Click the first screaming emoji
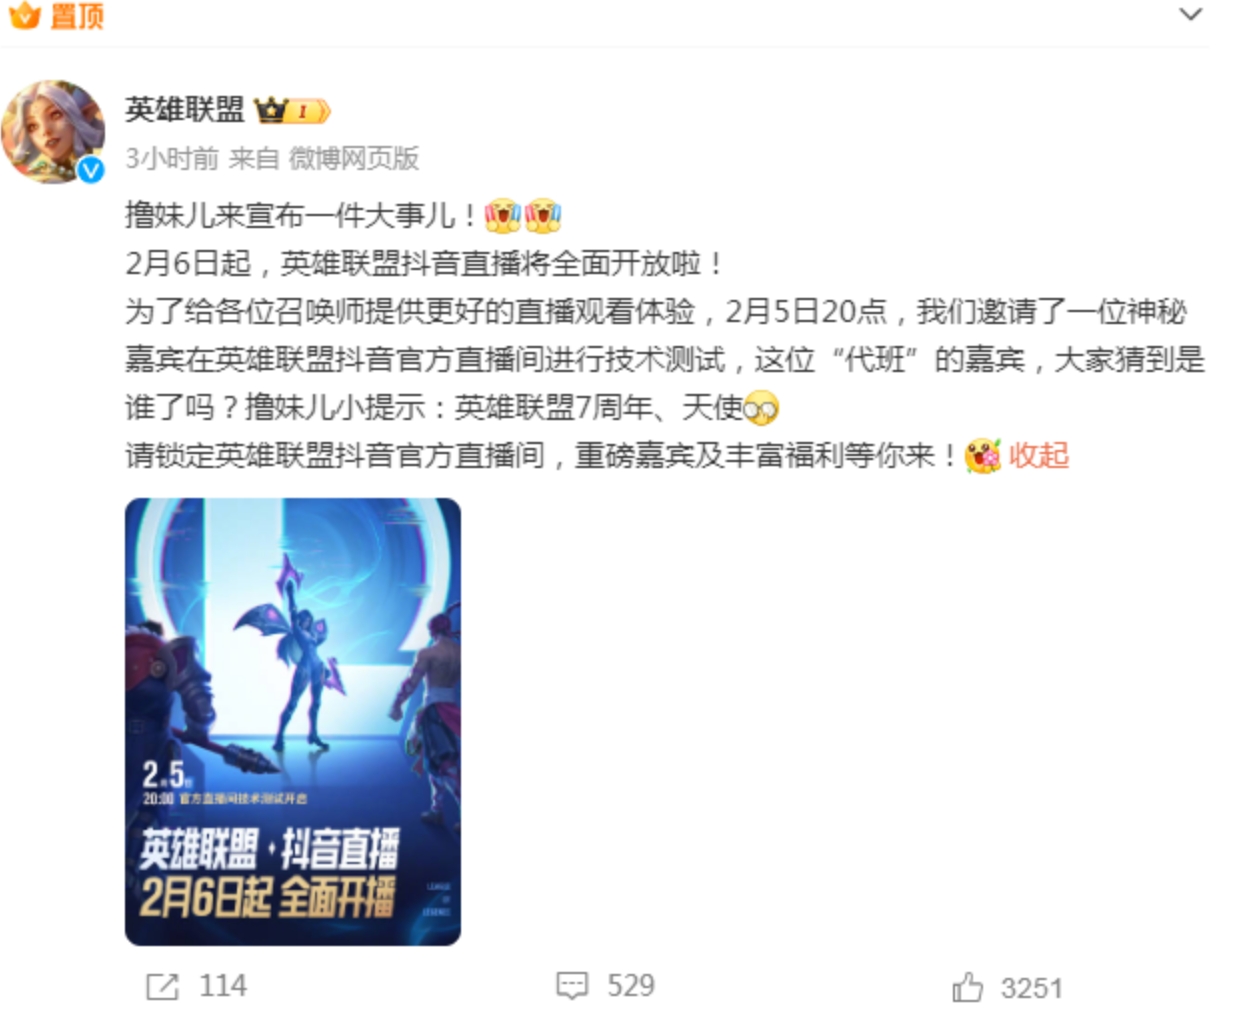Image resolution: width=1249 pixels, height=1023 pixels. pos(503,215)
